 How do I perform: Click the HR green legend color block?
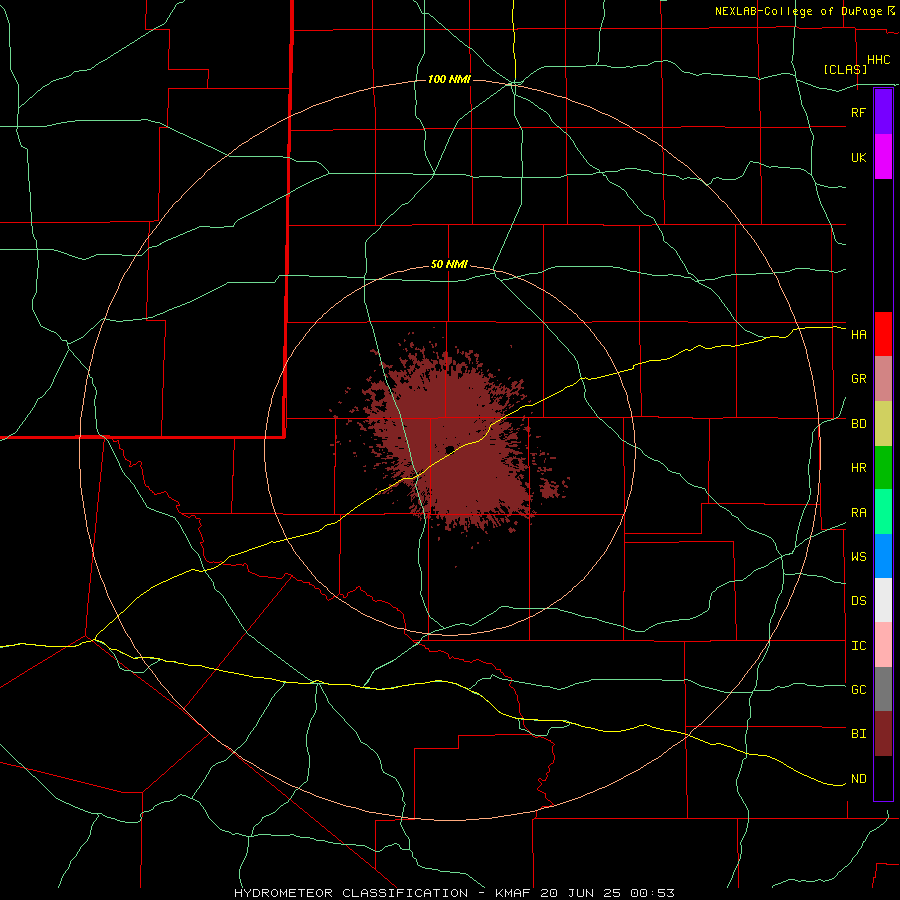pyautogui.click(x=883, y=468)
